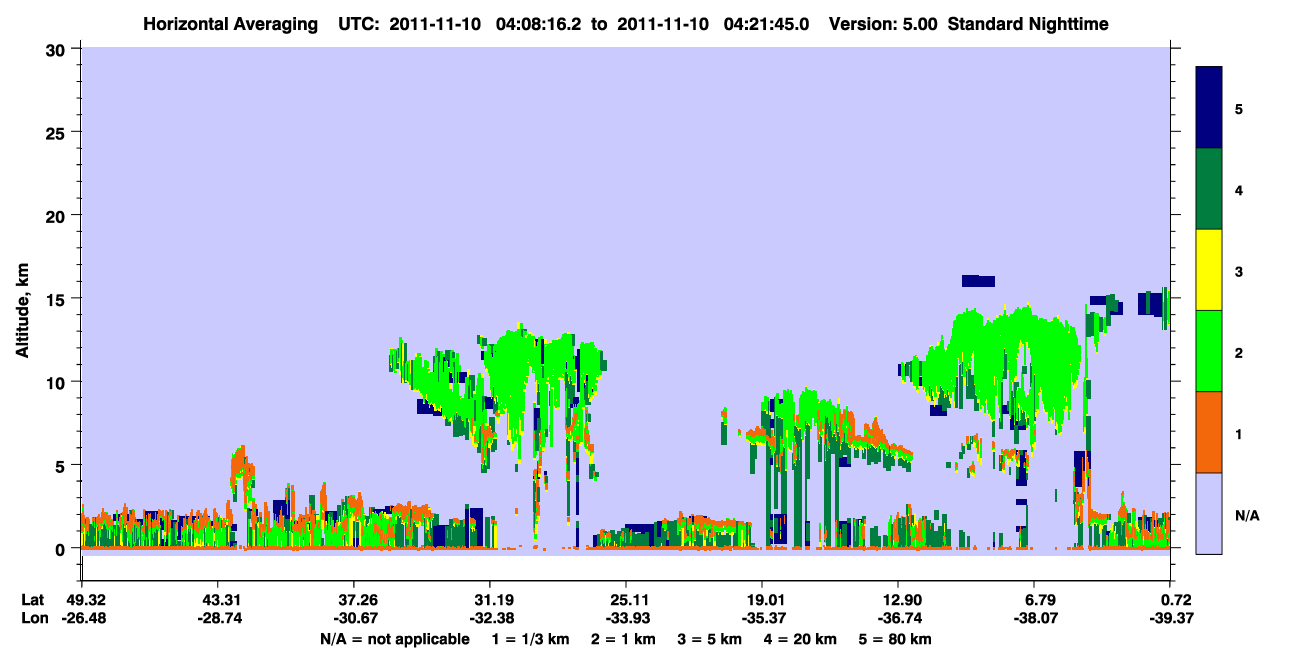The width and height of the screenshot is (1300, 667).
Task: Click the longitude value -35.37
Action: [x=763, y=618]
